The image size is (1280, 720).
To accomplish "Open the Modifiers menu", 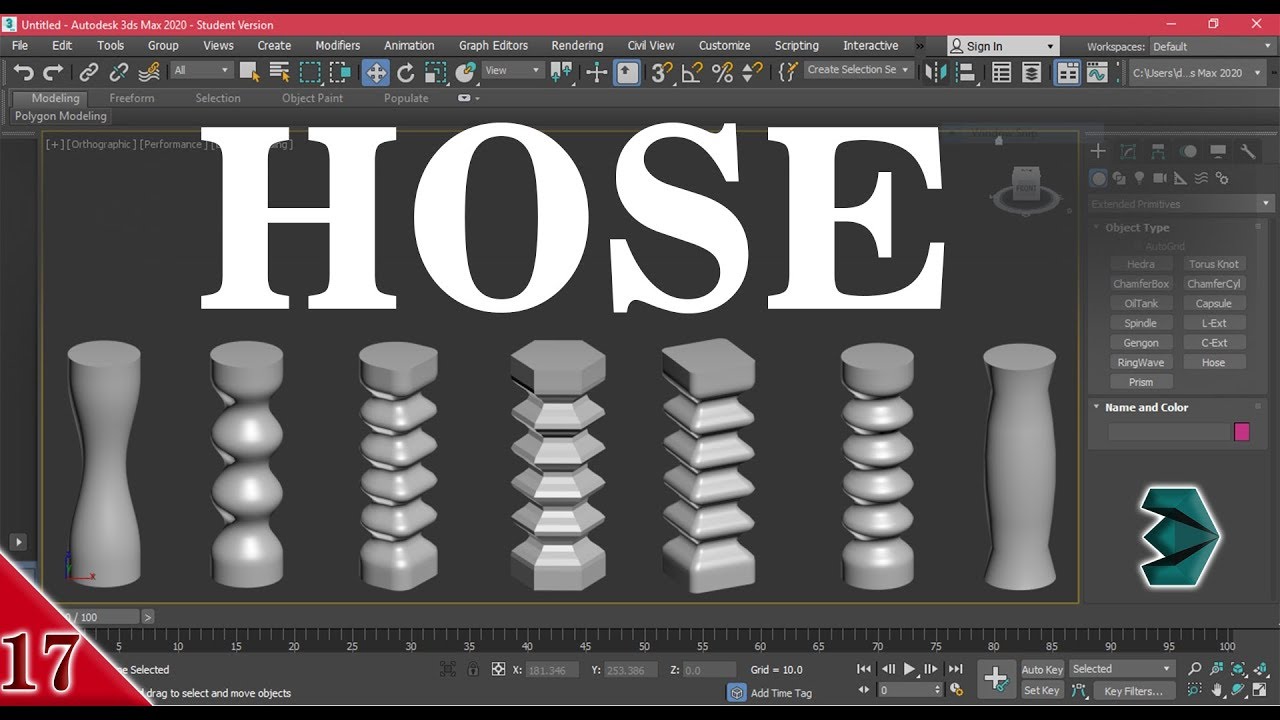I will coord(338,46).
